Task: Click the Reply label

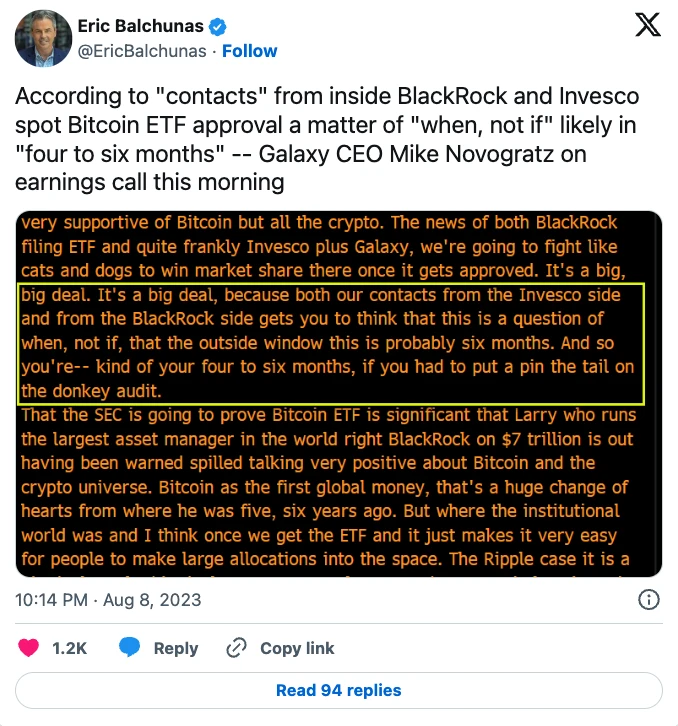Action: (x=176, y=648)
